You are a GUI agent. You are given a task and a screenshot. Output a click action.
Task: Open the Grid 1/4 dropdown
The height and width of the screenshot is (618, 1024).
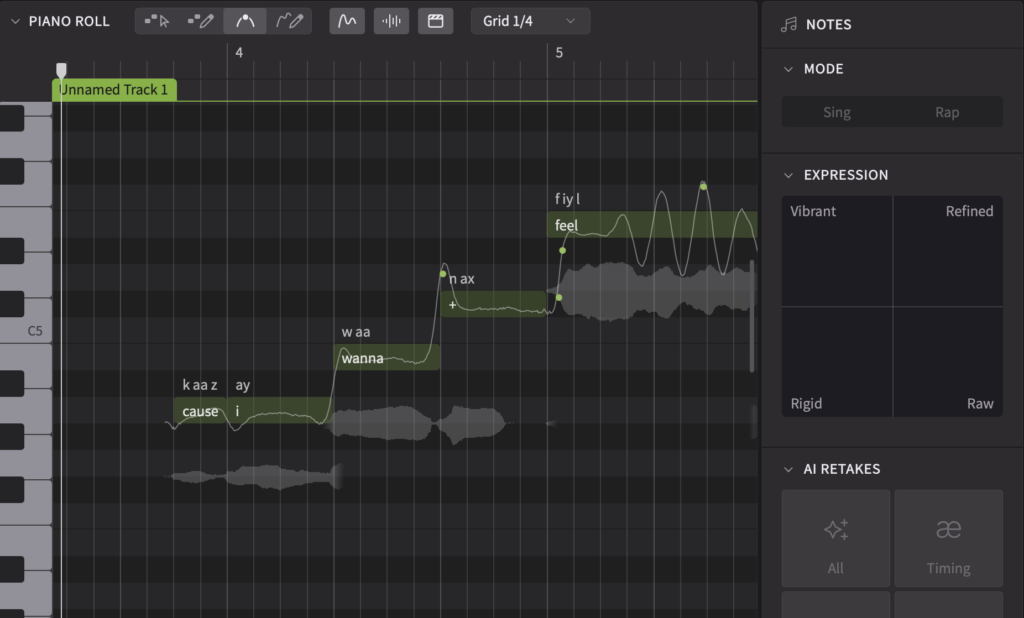[530, 21]
